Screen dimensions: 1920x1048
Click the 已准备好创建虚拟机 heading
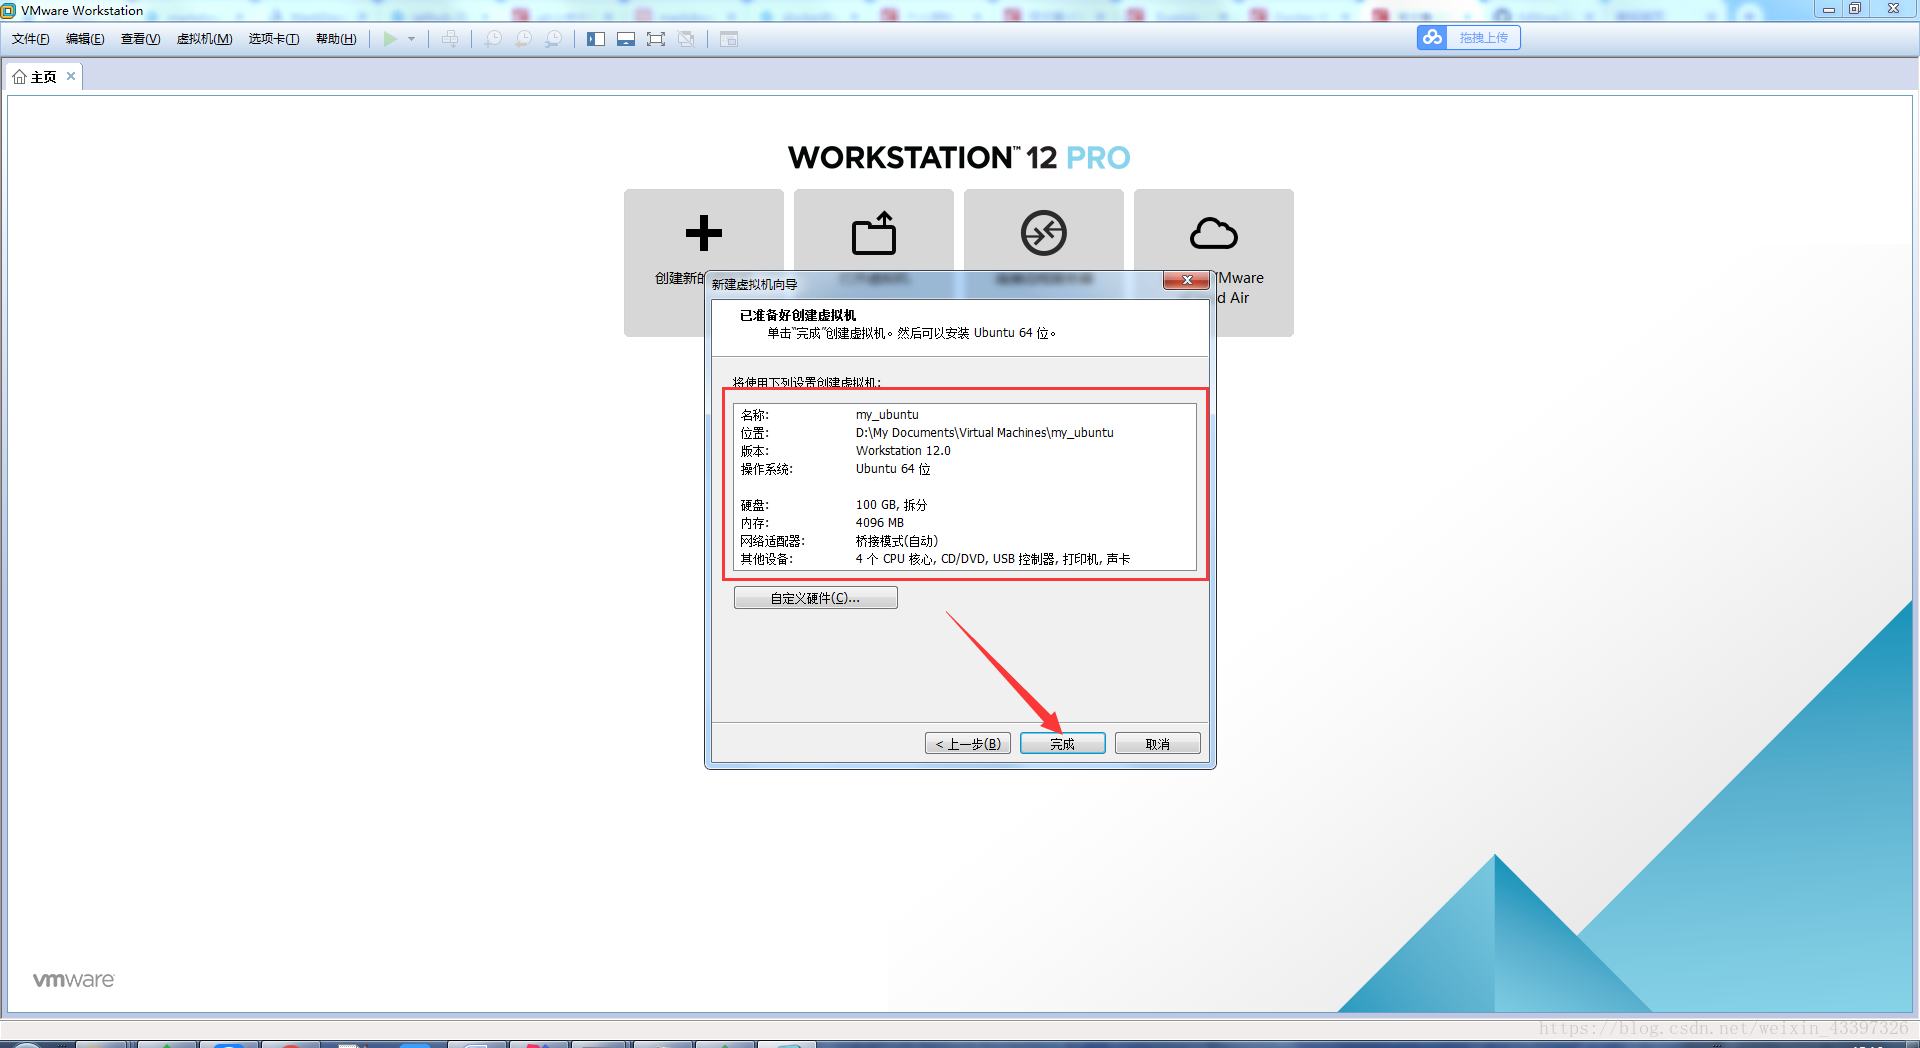click(798, 315)
